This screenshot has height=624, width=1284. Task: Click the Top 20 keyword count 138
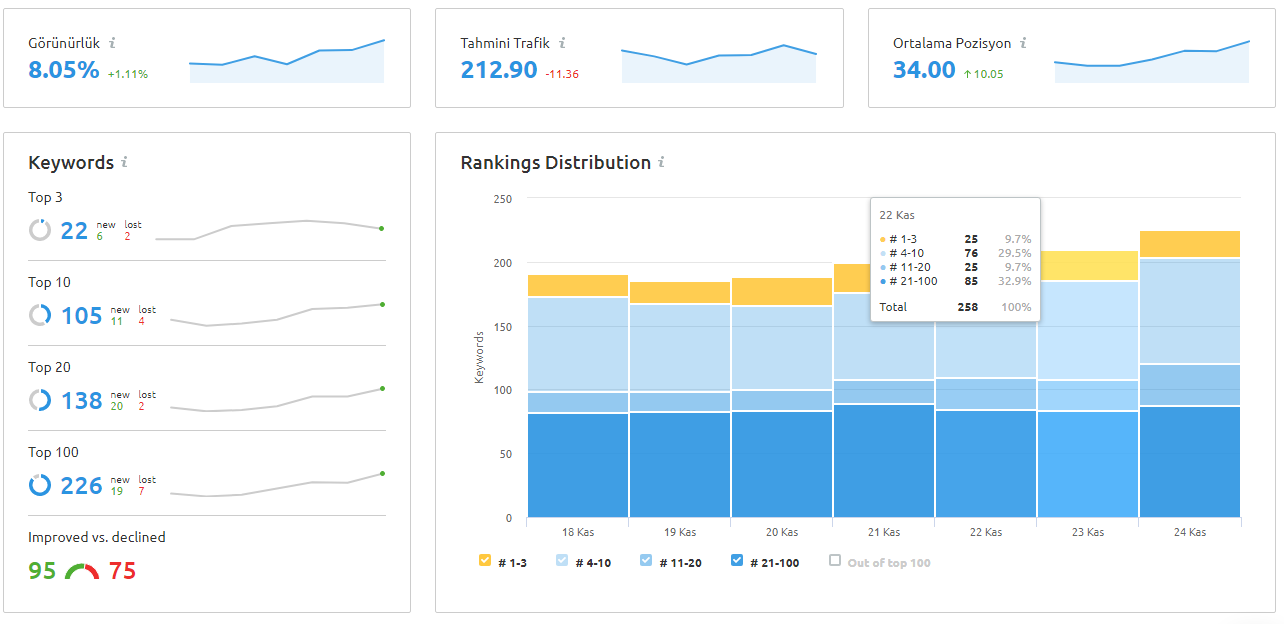coord(82,401)
